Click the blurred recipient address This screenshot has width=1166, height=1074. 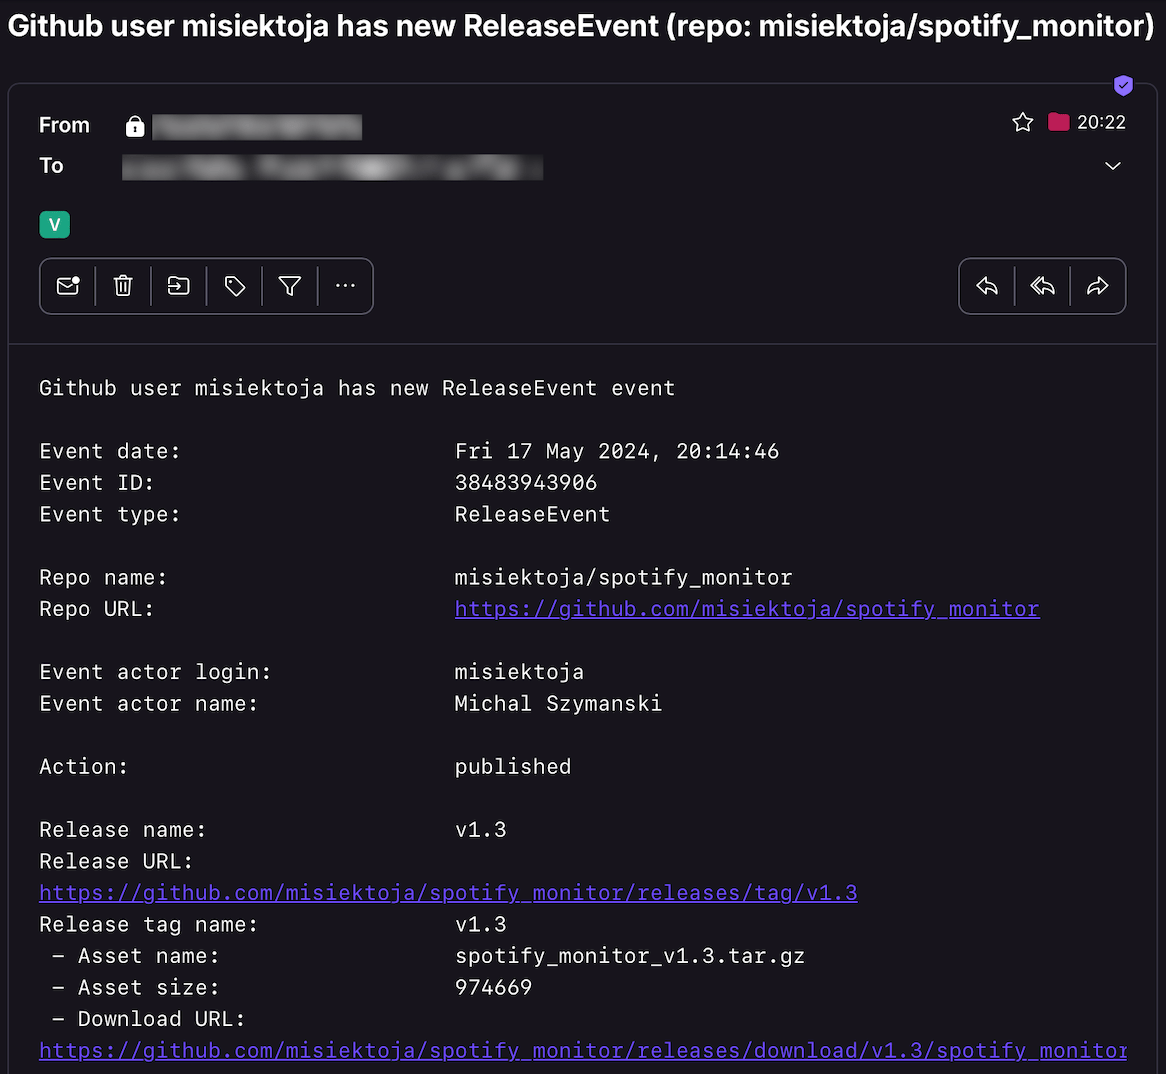point(332,167)
